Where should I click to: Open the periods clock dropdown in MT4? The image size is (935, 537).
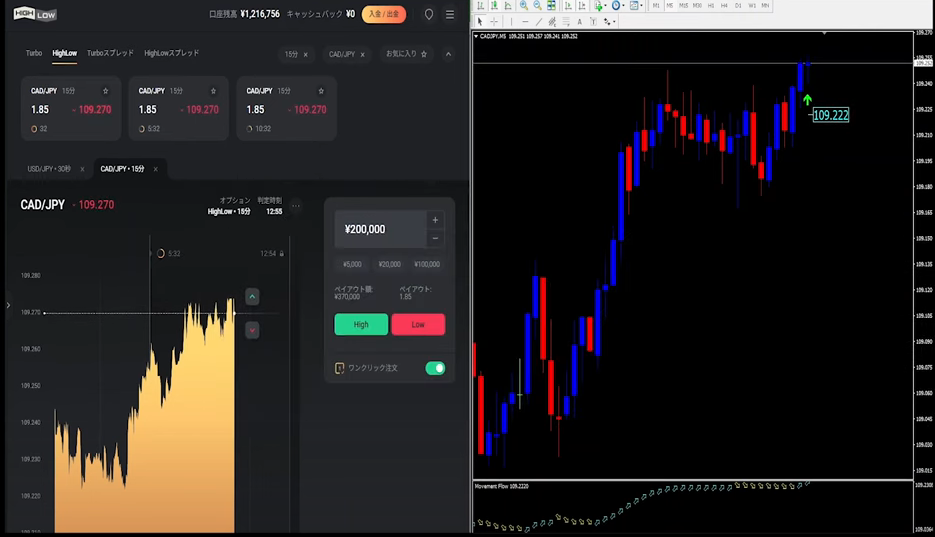[x=617, y=5]
